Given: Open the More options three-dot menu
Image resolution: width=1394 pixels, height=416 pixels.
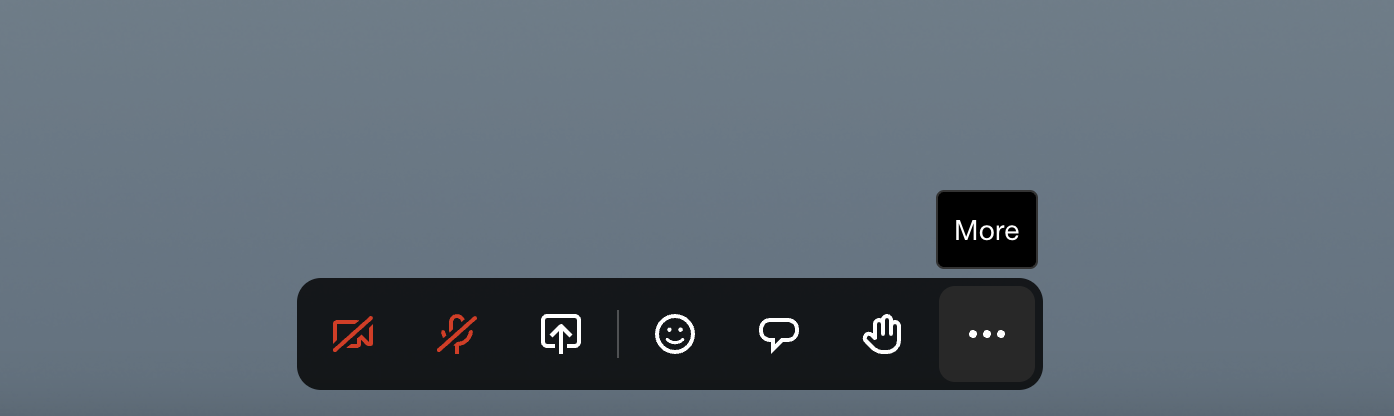Looking at the screenshot, I should coord(987,334).
